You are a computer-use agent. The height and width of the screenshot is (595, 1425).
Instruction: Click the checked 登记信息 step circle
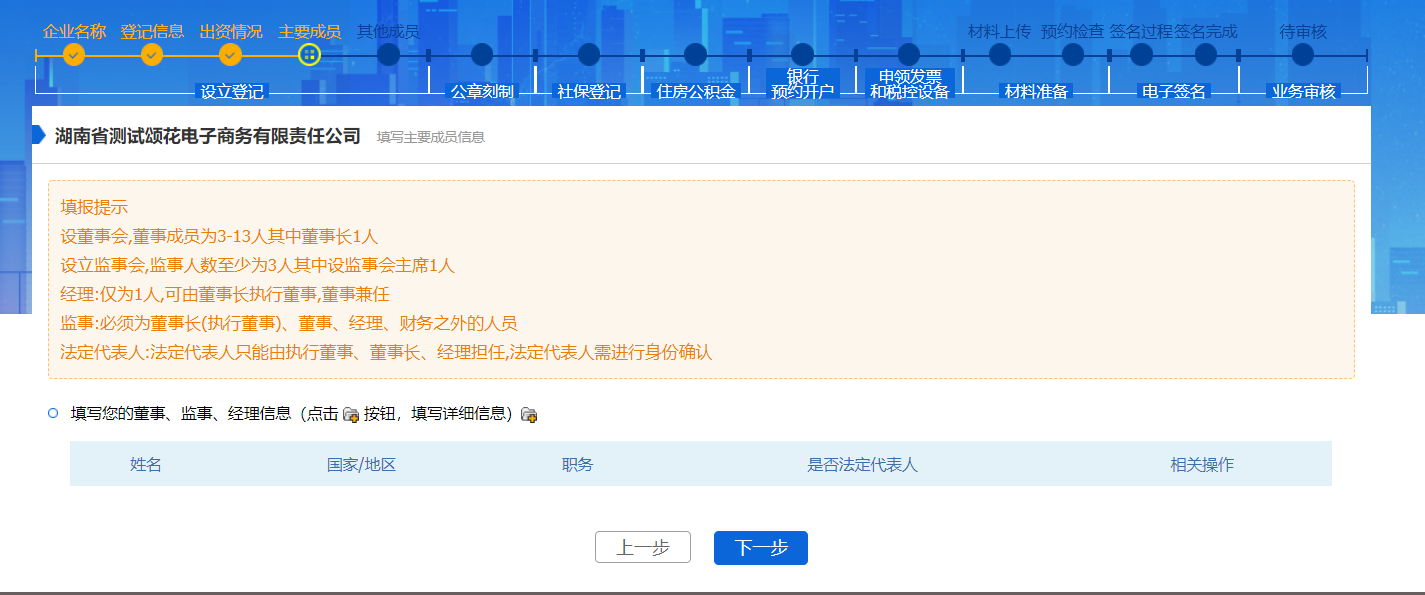coord(152,54)
